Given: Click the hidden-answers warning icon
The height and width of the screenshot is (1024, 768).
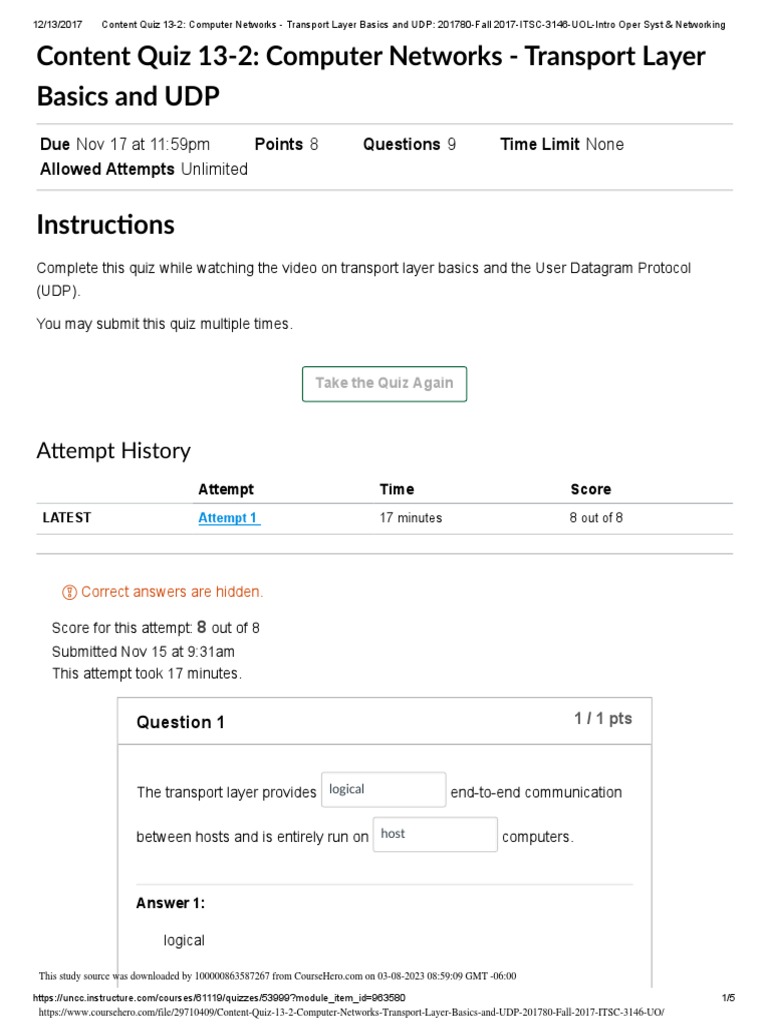Looking at the screenshot, I should coord(69,592).
